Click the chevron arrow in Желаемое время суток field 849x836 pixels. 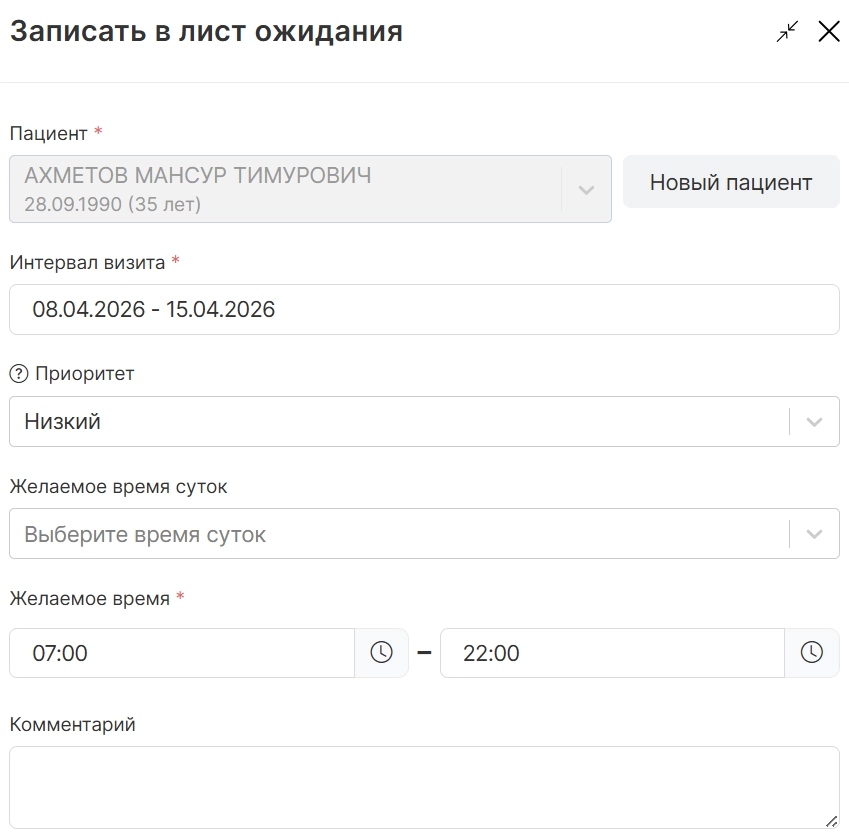(814, 534)
